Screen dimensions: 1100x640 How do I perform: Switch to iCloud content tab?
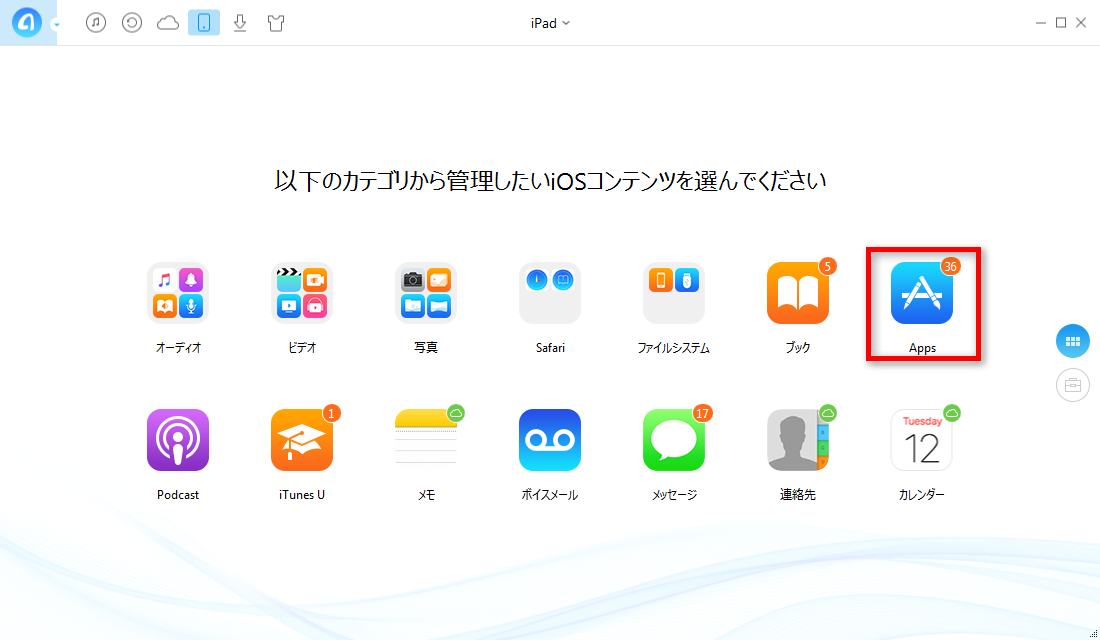tap(168, 22)
